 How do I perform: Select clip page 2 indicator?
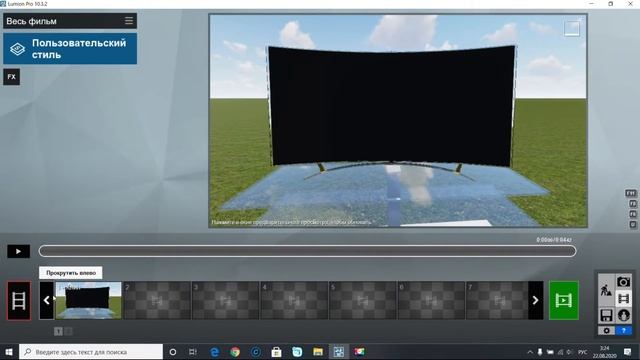coord(69,331)
